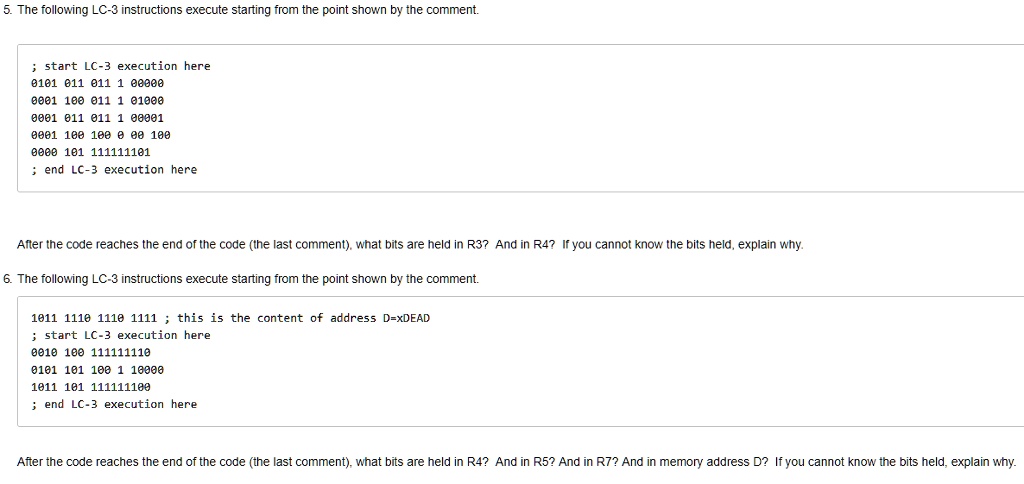Click the question text asking about R3 and R4
This screenshot has width=1024, height=484.
pos(410,245)
